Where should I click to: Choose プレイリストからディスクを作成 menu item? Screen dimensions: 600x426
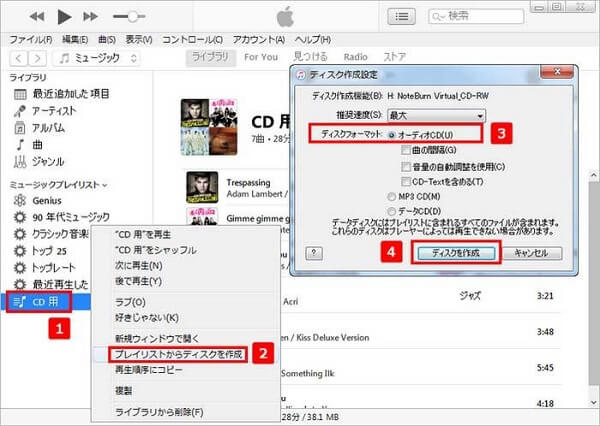178,354
